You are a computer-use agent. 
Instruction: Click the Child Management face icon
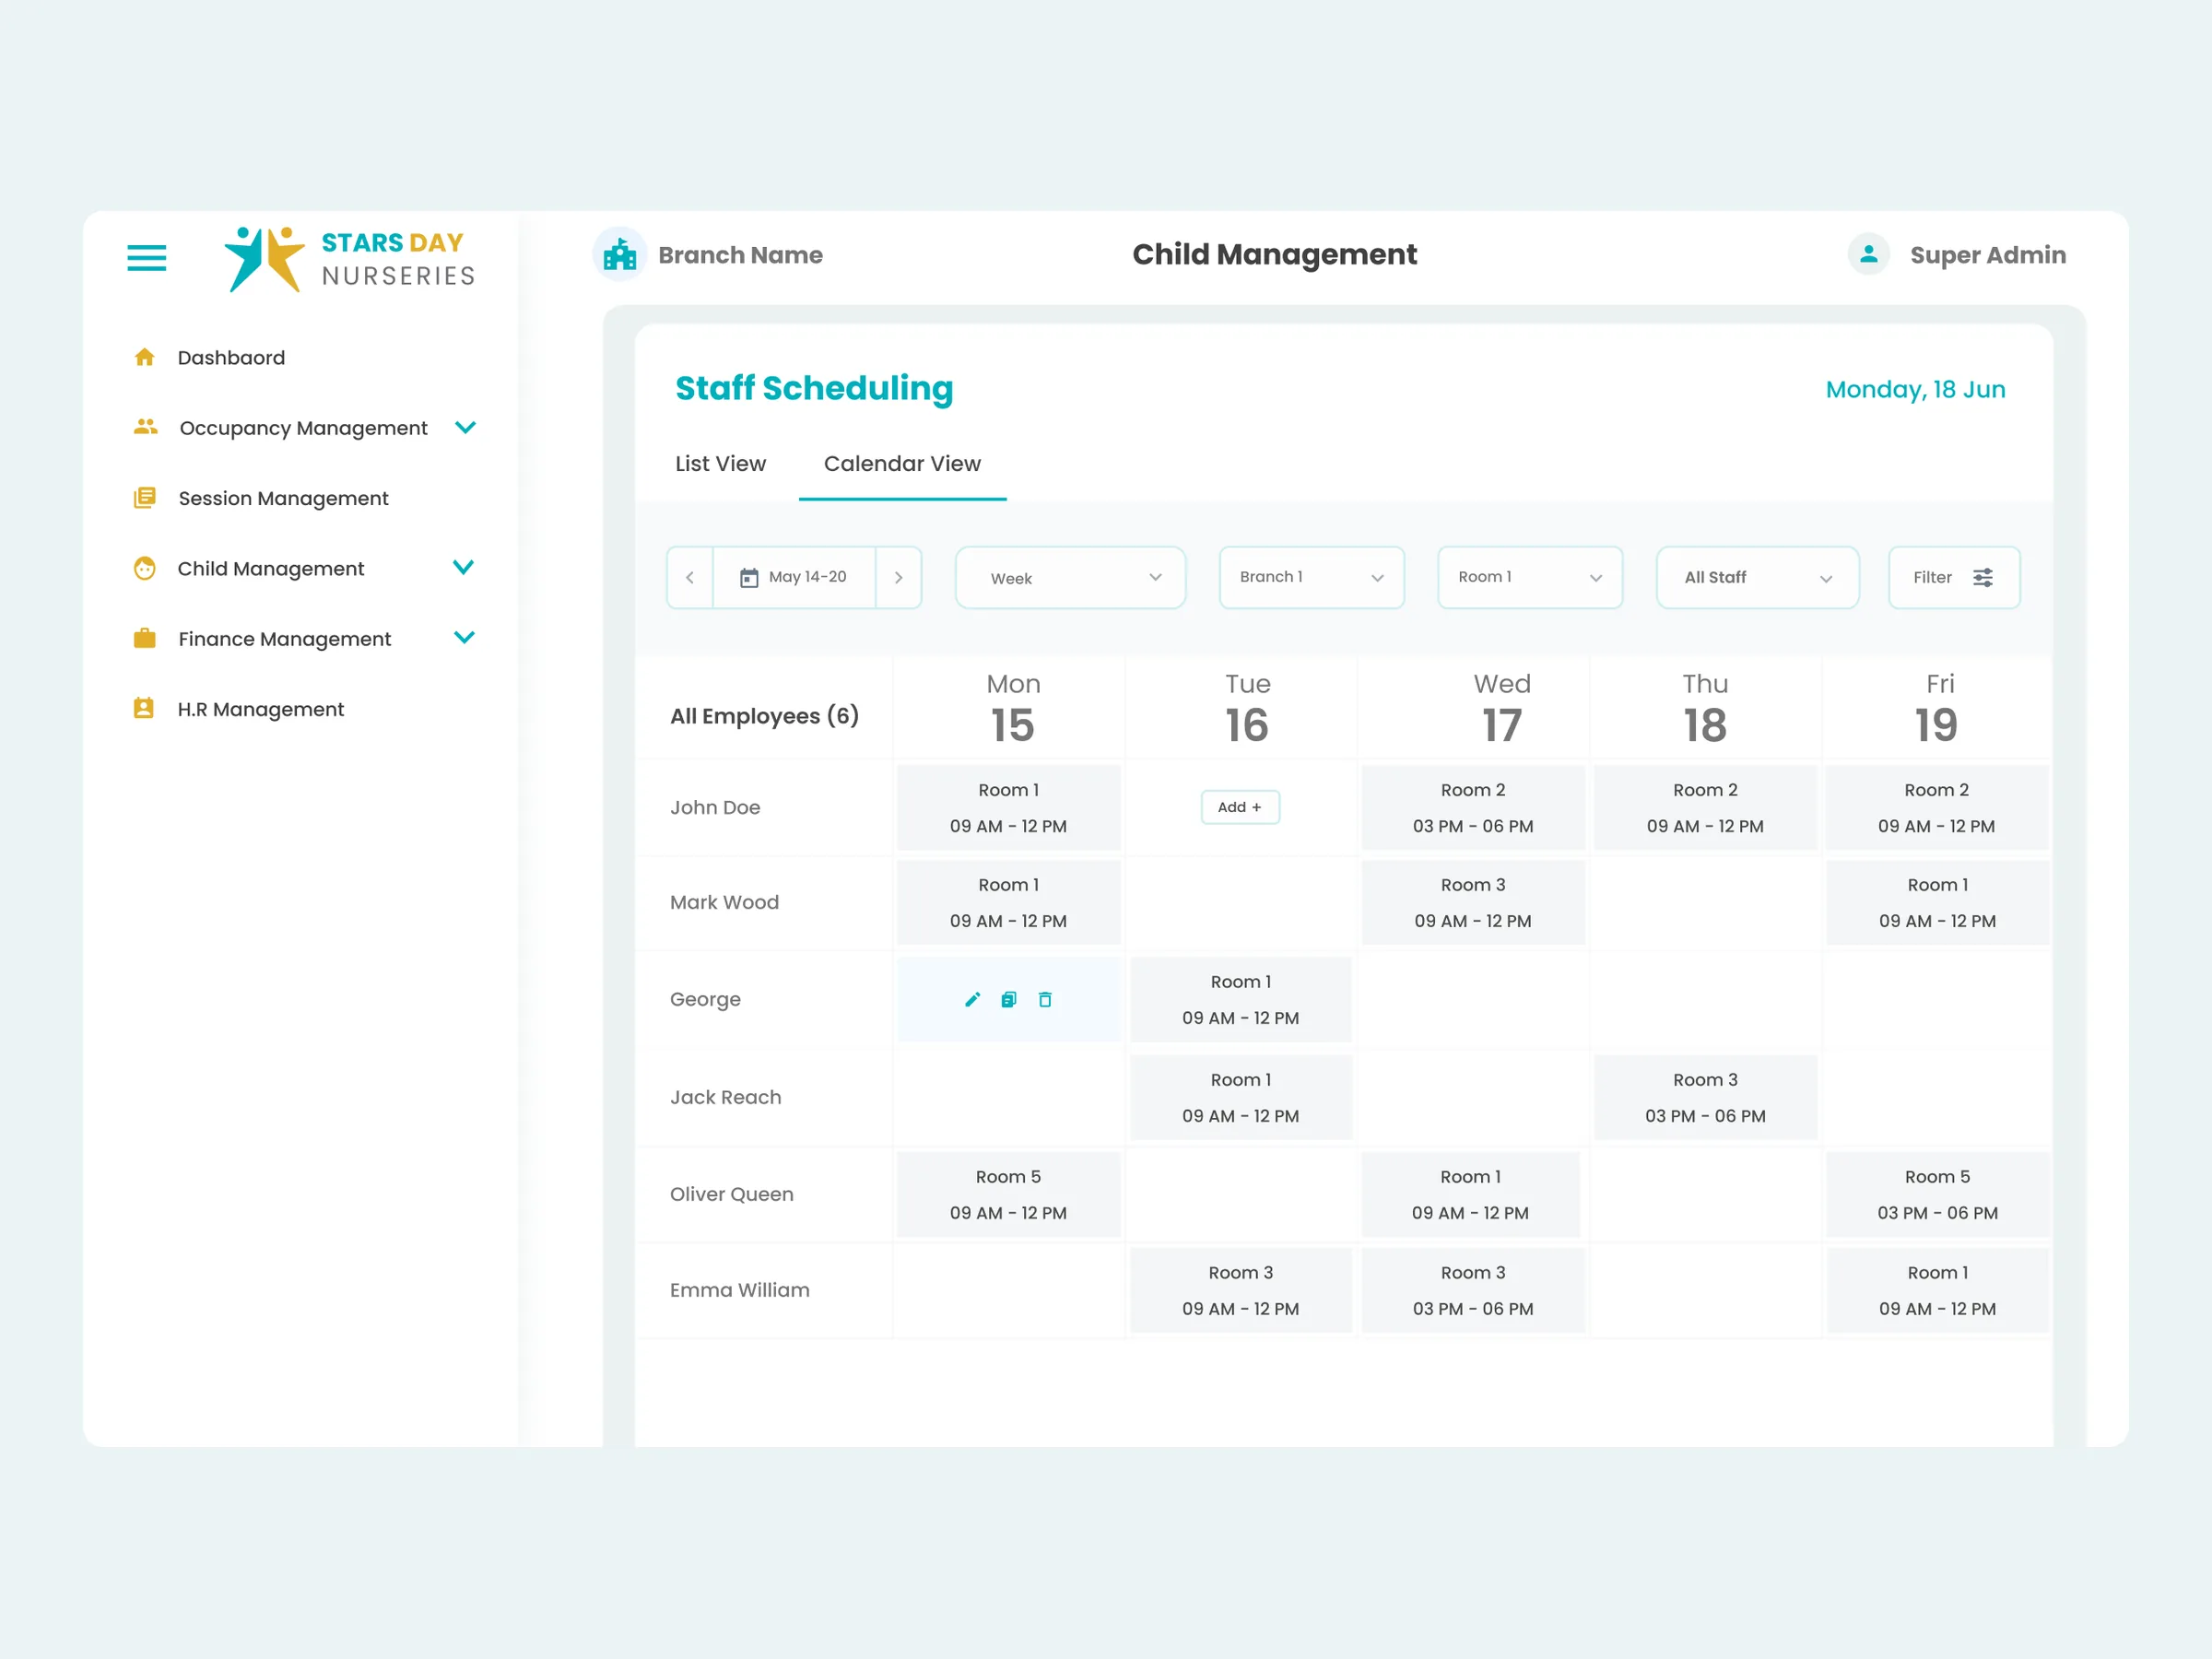click(x=145, y=568)
